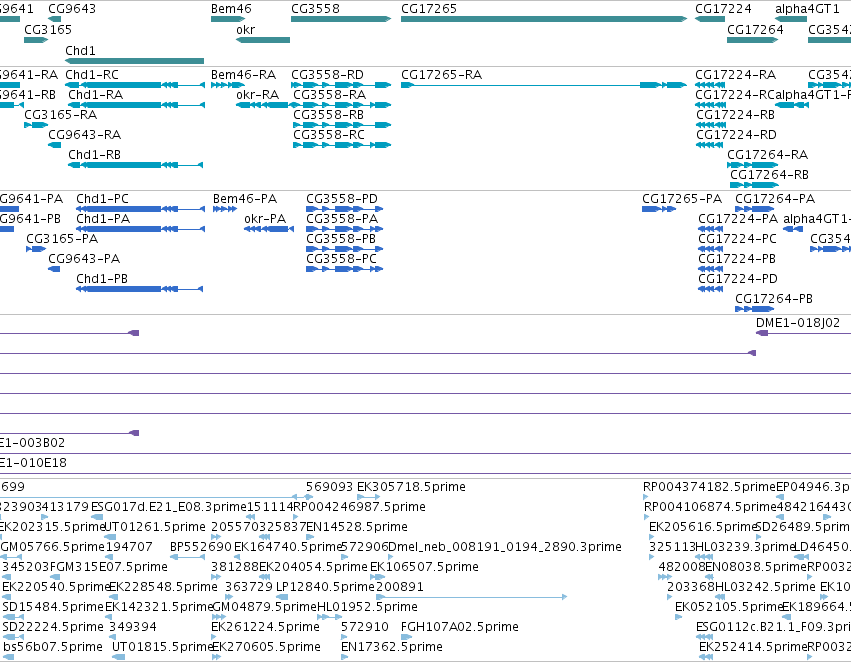Open the CG9643 gene label
851x662 pixels.
tap(72, 9)
